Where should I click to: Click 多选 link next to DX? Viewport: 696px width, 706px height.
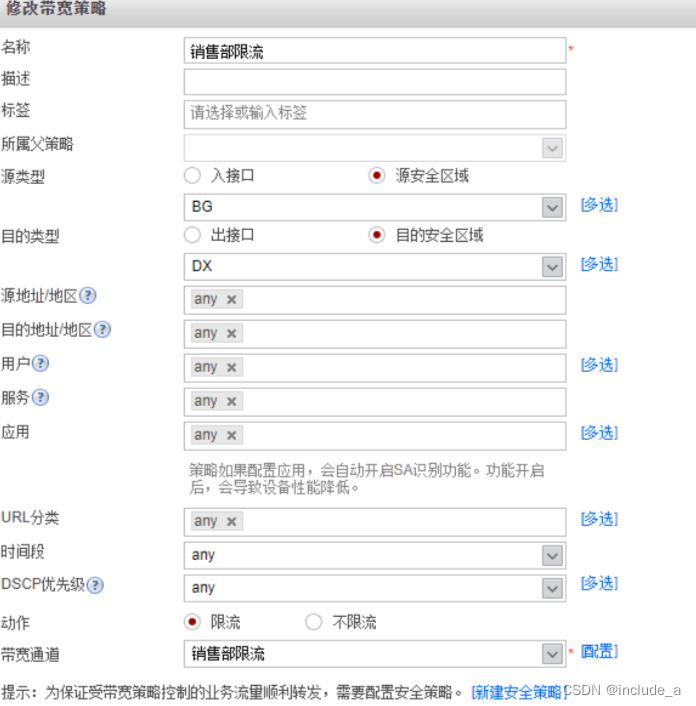599,264
